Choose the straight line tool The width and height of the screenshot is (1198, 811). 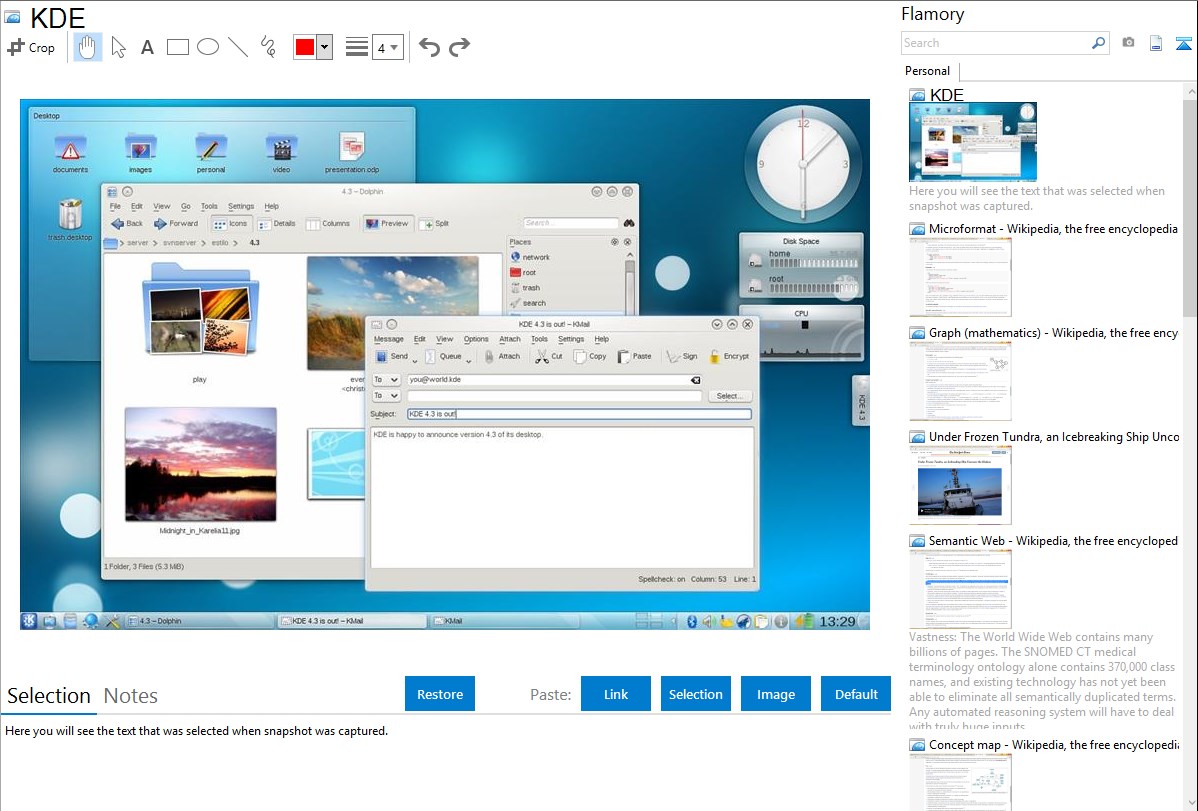238,47
